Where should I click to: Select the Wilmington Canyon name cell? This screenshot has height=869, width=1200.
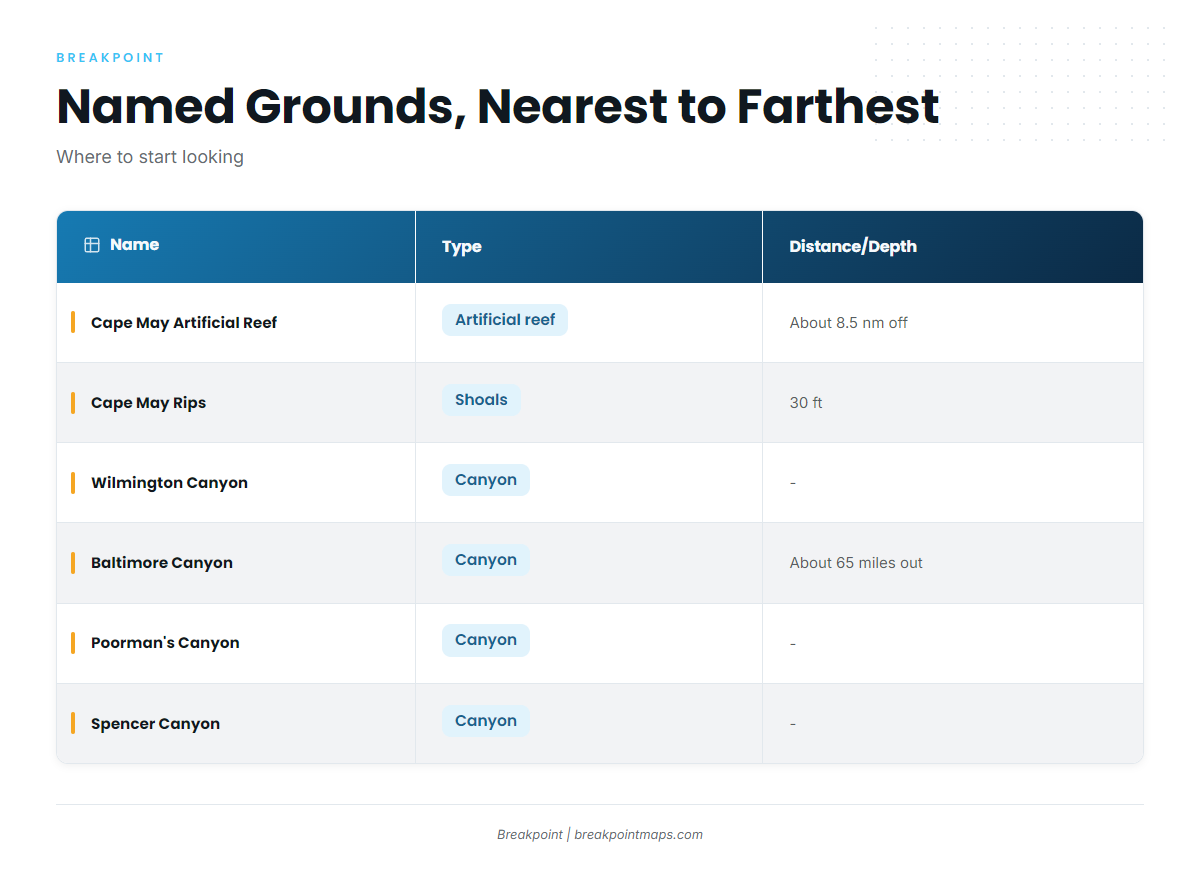236,483
